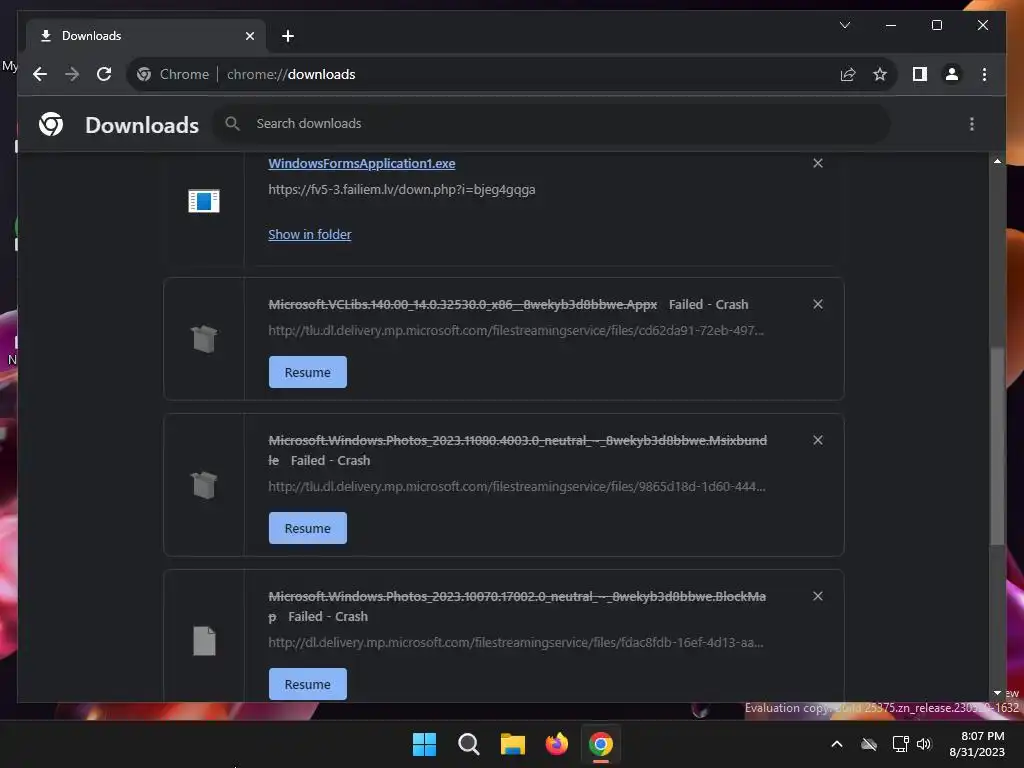The image size is (1024, 768).
Task: Open File Explorer from taskbar
Action: 513,744
